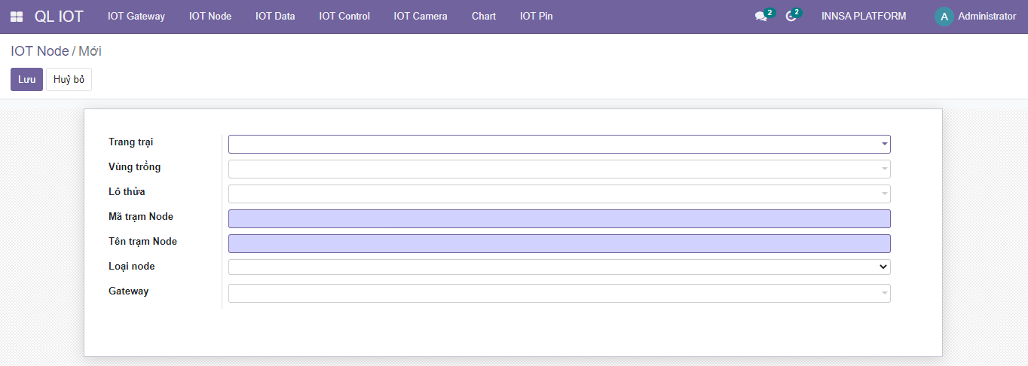1028x366 pixels.
Task: Expand the Vùng trồng dropdown
Action: 559,169
